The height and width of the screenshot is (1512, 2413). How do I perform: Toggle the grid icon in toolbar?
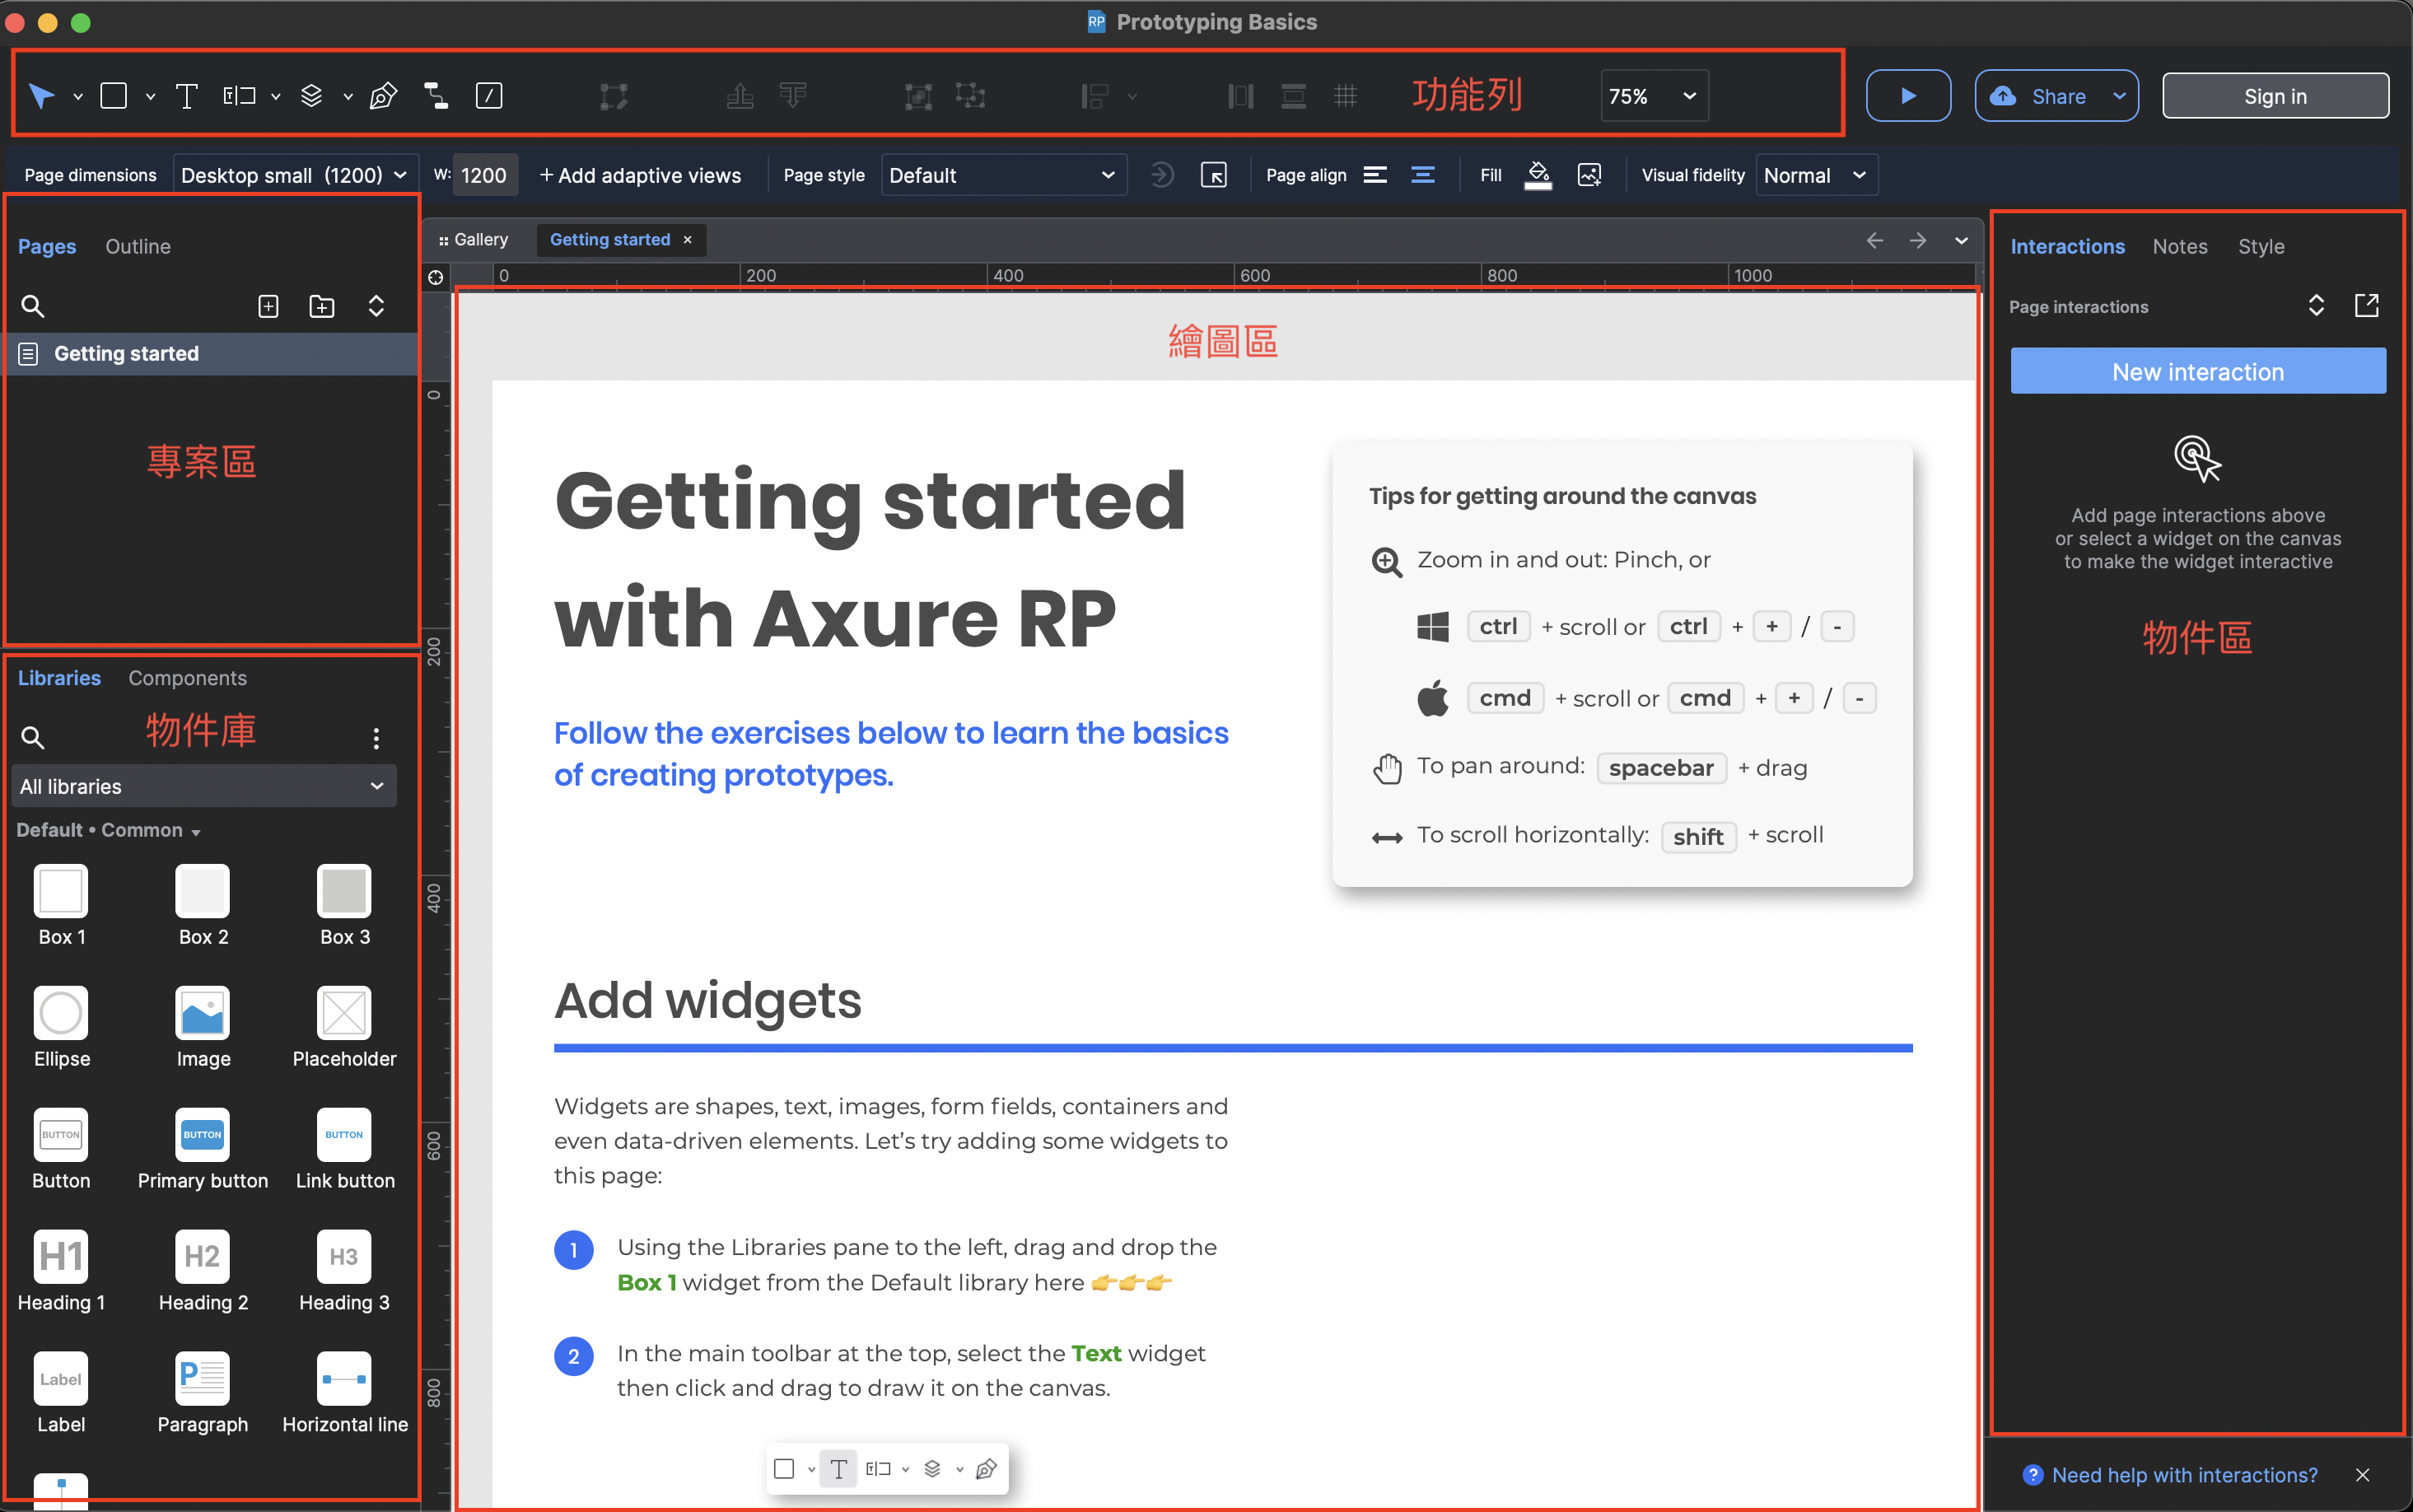[x=1345, y=96]
